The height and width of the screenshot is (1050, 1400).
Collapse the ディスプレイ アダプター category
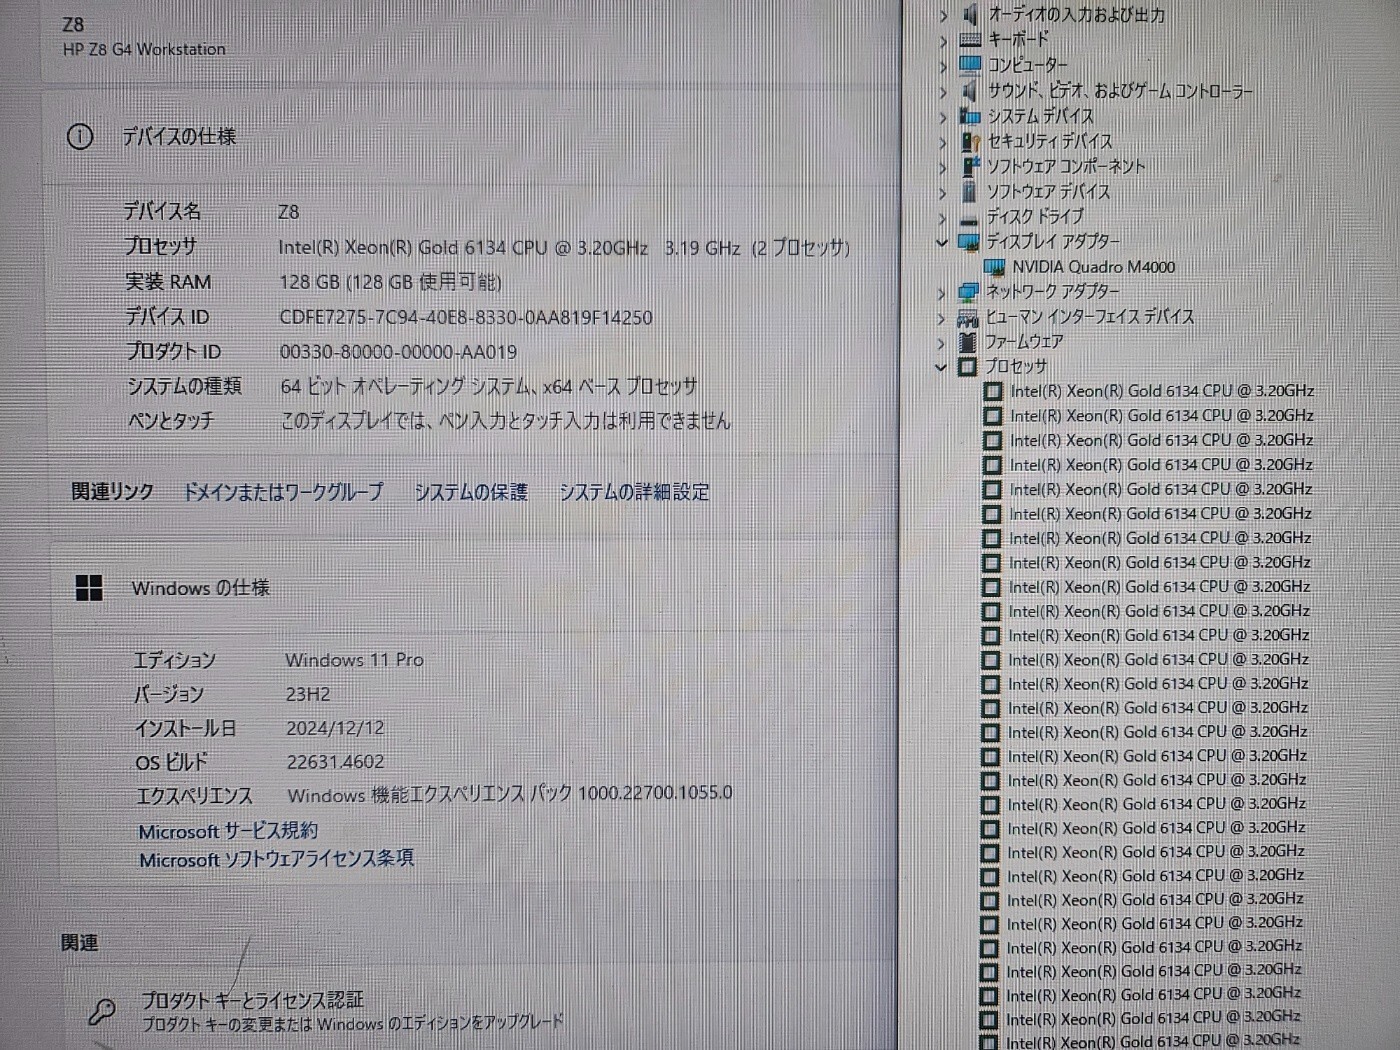tap(941, 242)
